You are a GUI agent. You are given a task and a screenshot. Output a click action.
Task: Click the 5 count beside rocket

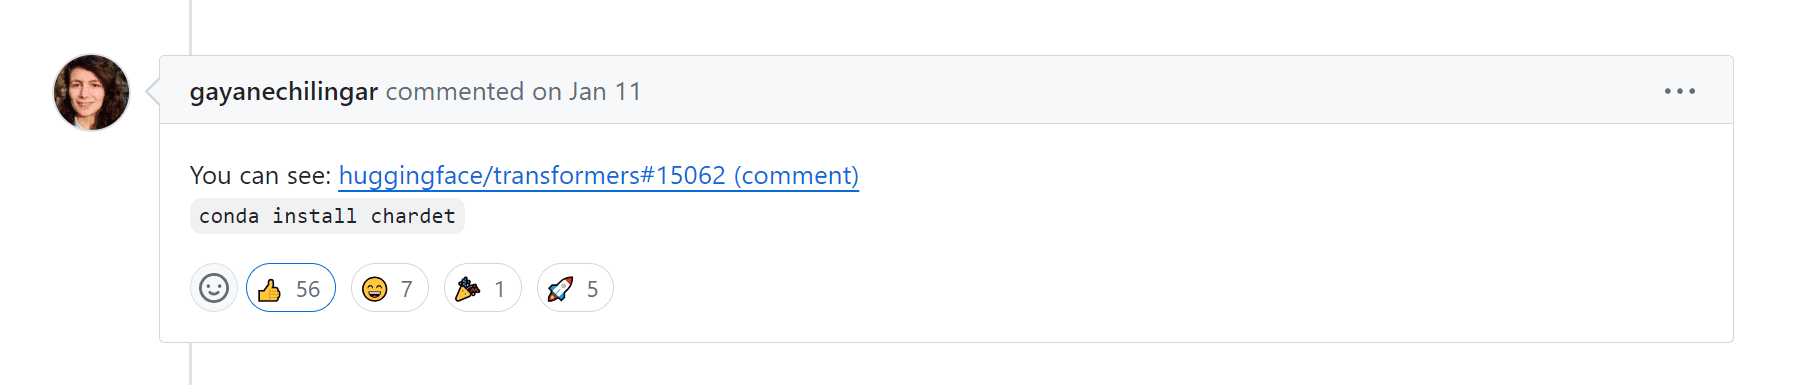click(x=592, y=289)
